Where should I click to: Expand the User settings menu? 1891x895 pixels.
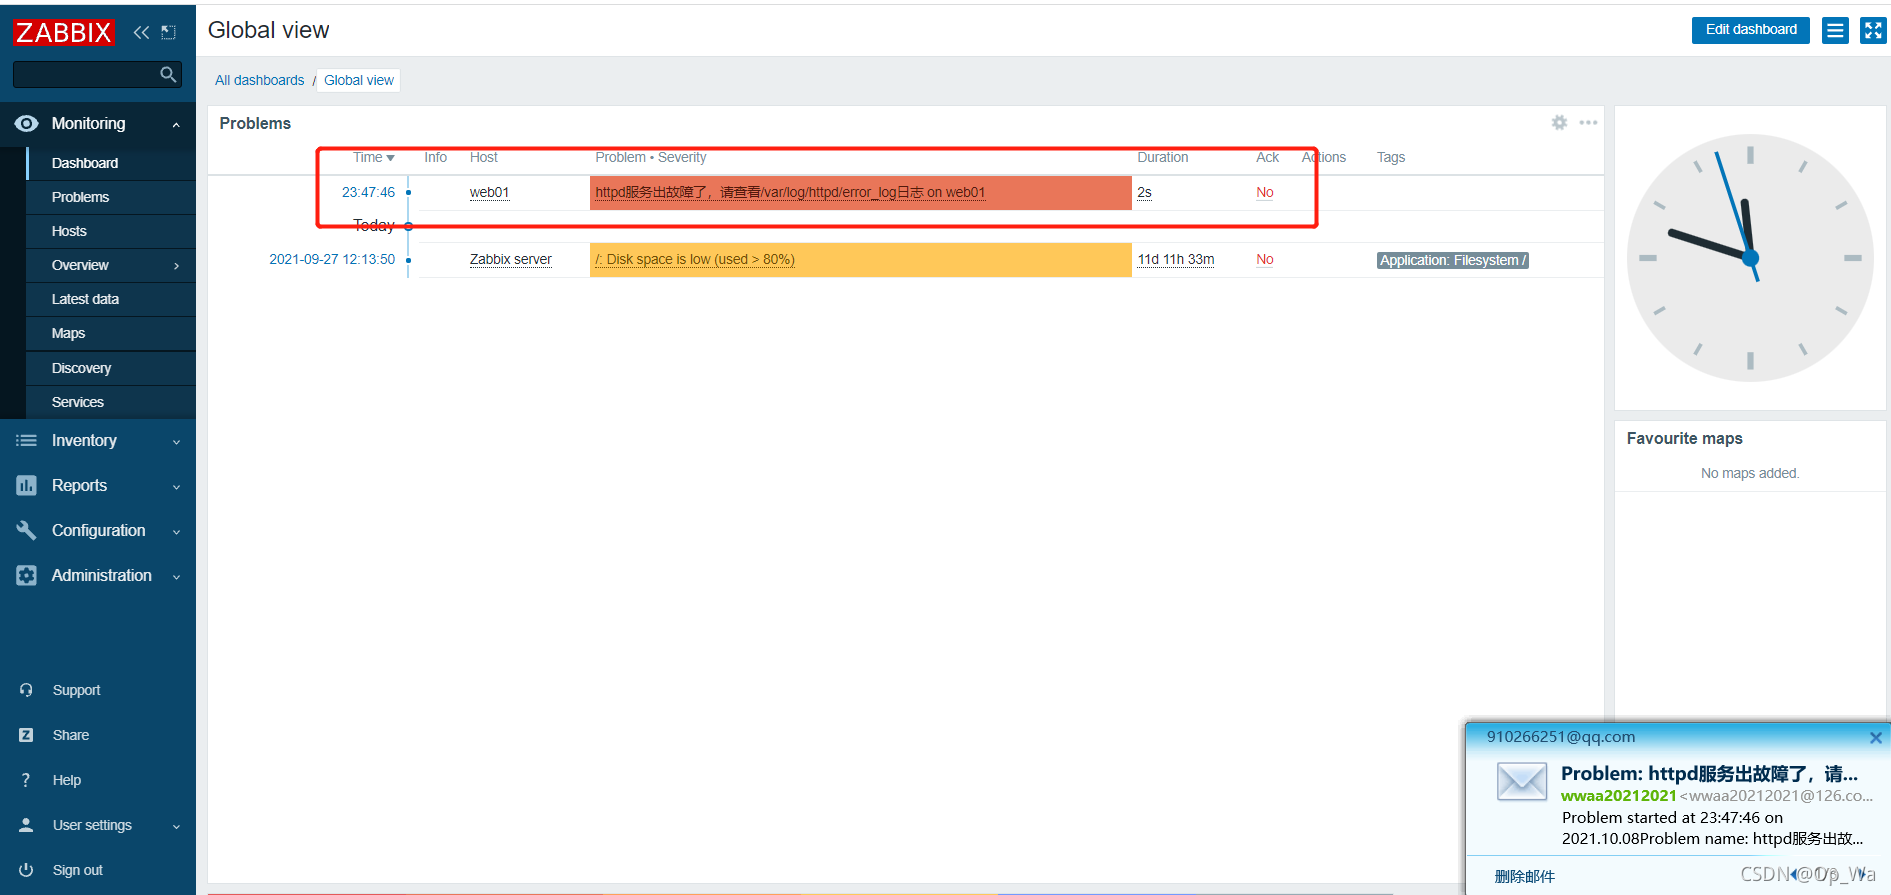click(176, 826)
